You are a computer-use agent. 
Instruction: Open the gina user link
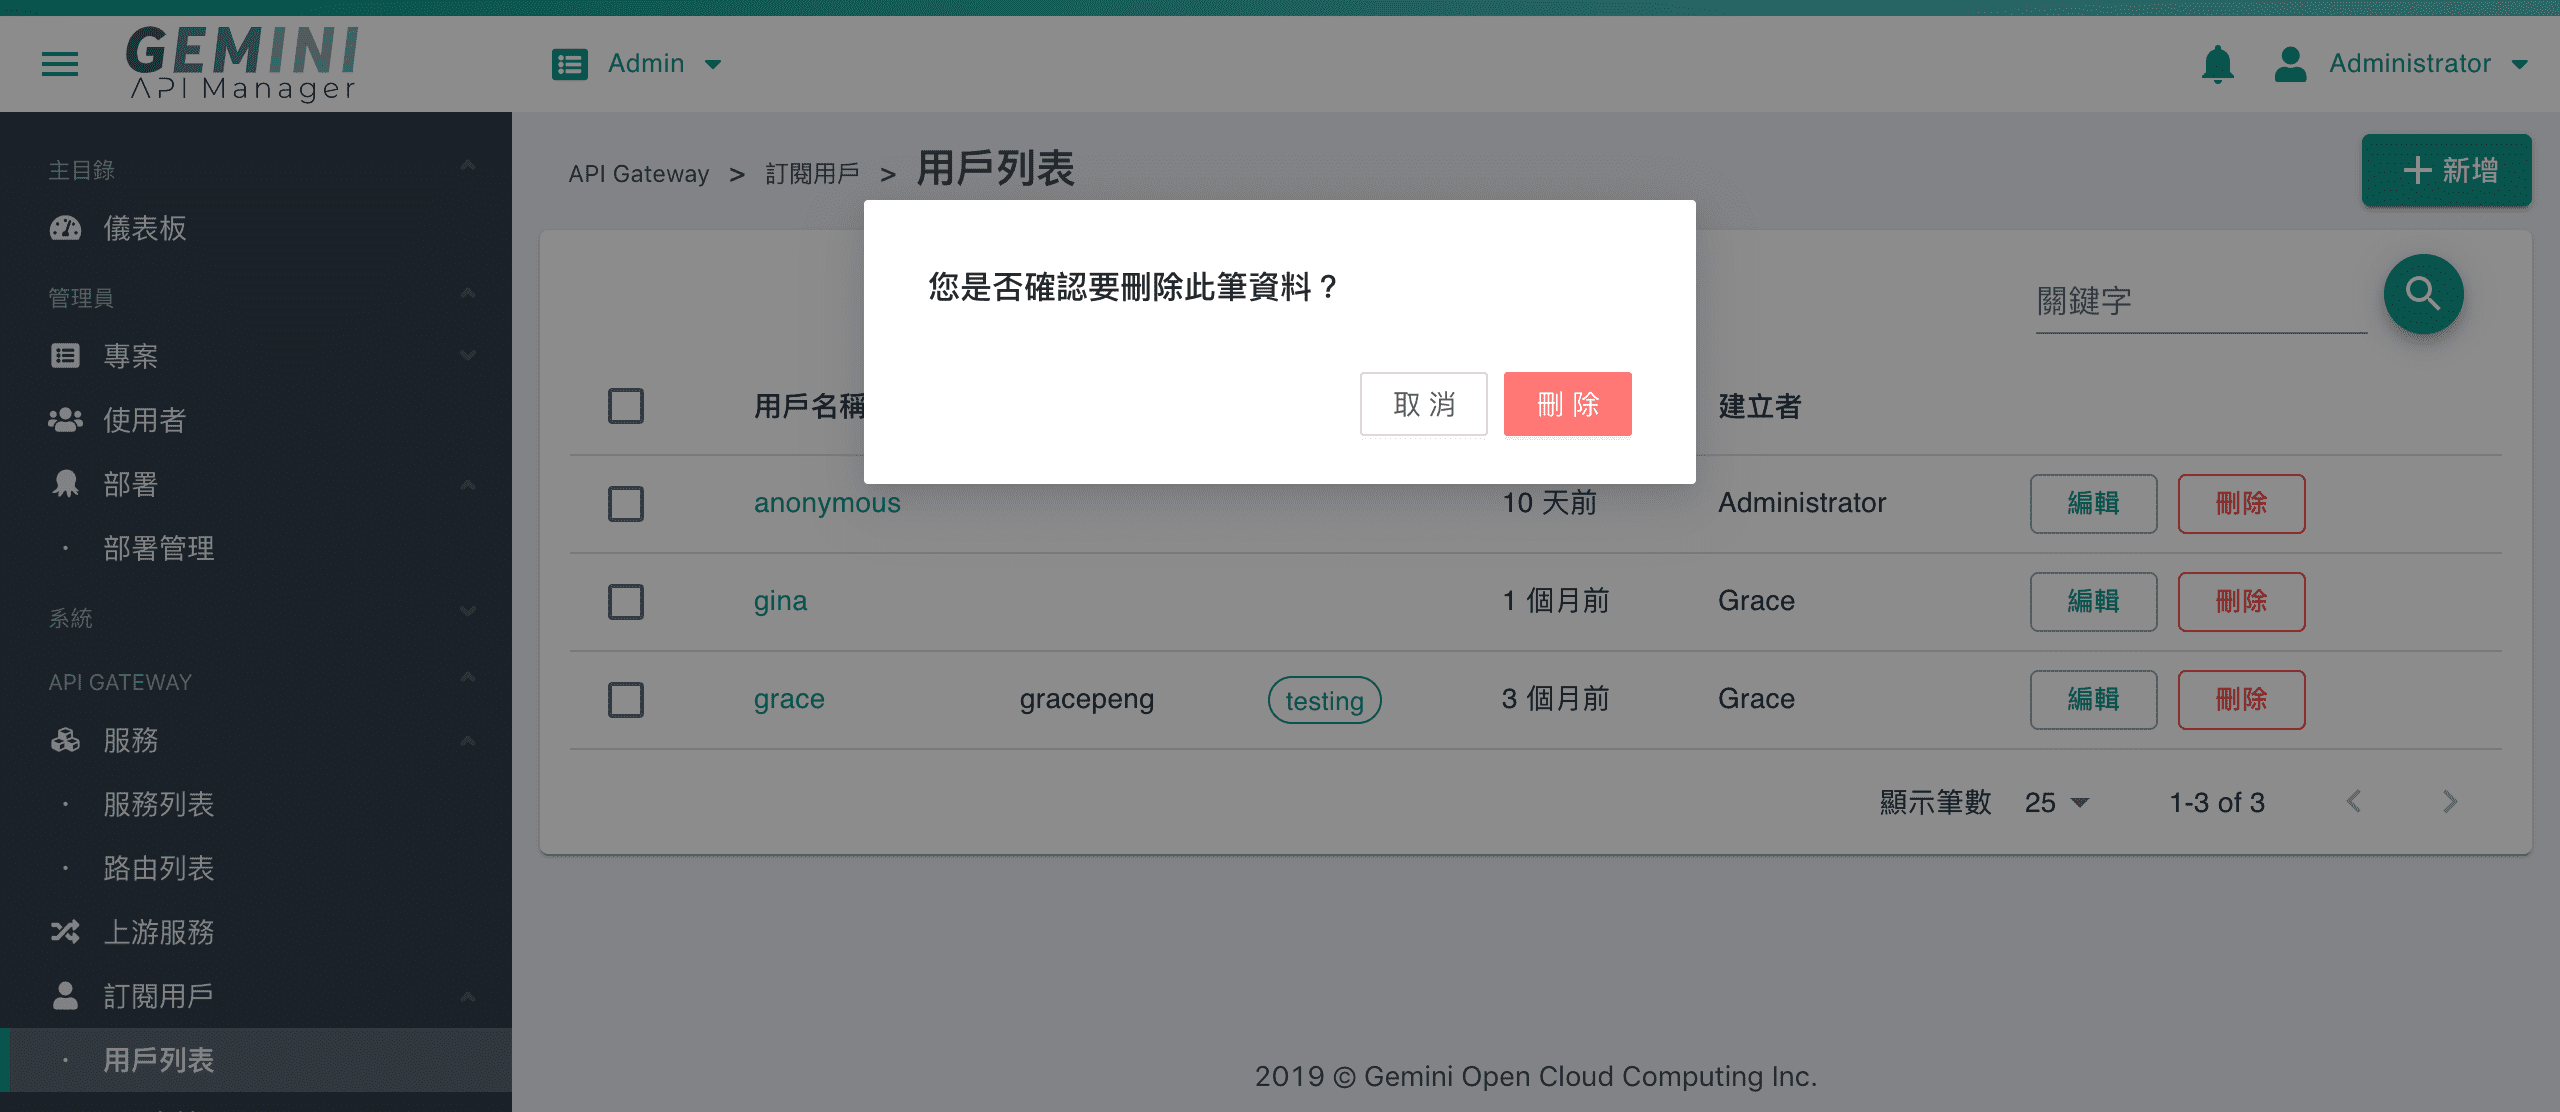780,601
